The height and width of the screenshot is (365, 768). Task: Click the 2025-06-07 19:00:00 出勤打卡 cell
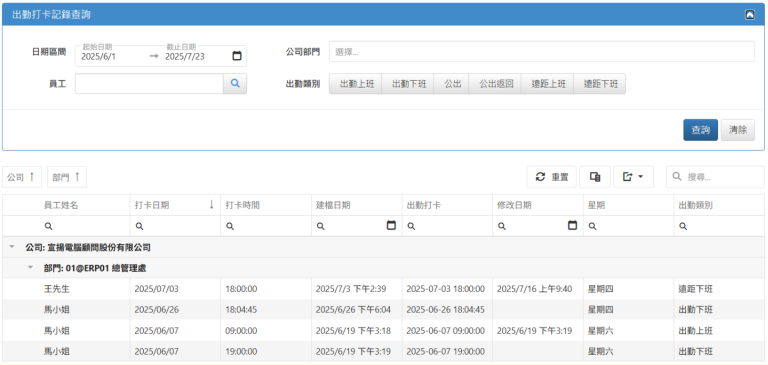tap(447, 351)
